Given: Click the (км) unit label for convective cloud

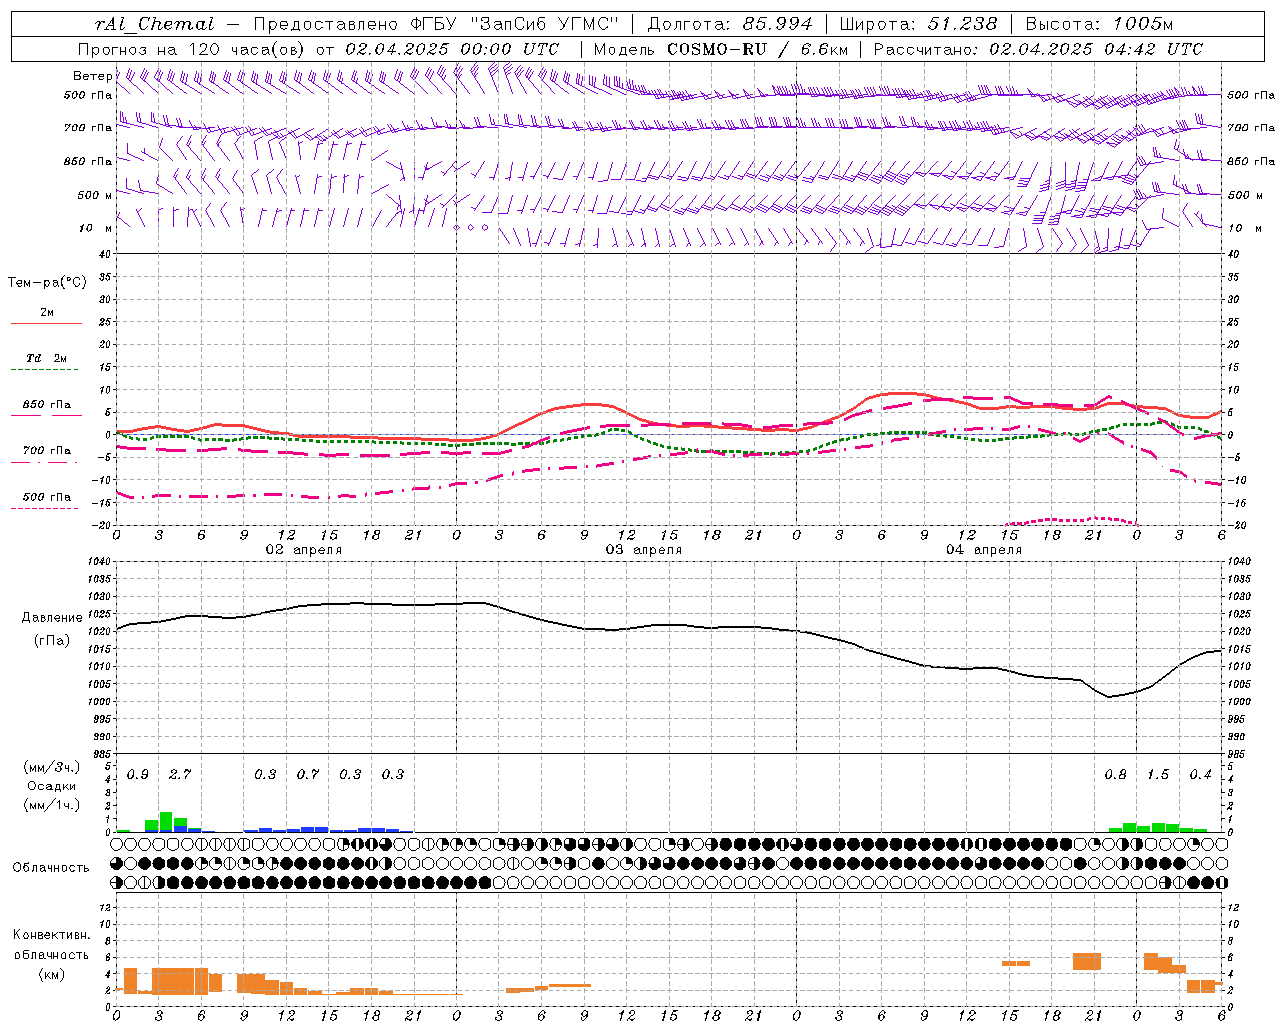Looking at the screenshot, I should pyautogui.click(x=51, y=974).
